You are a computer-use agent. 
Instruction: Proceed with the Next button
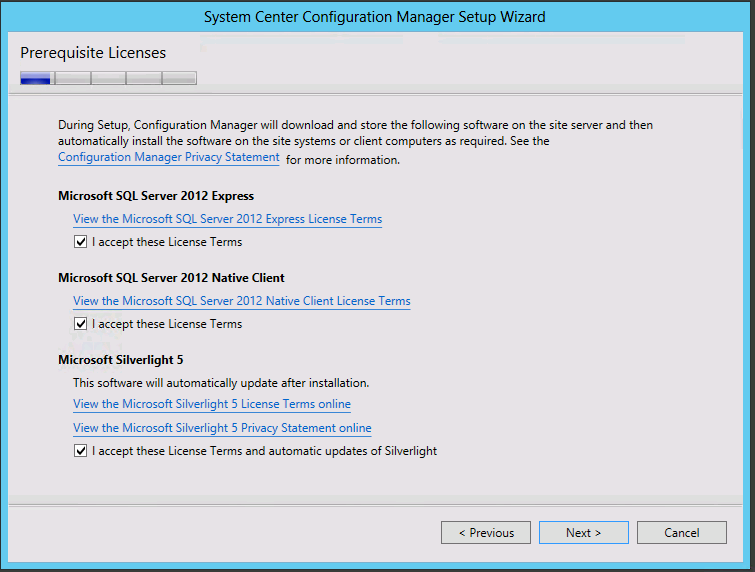point(584,533)
